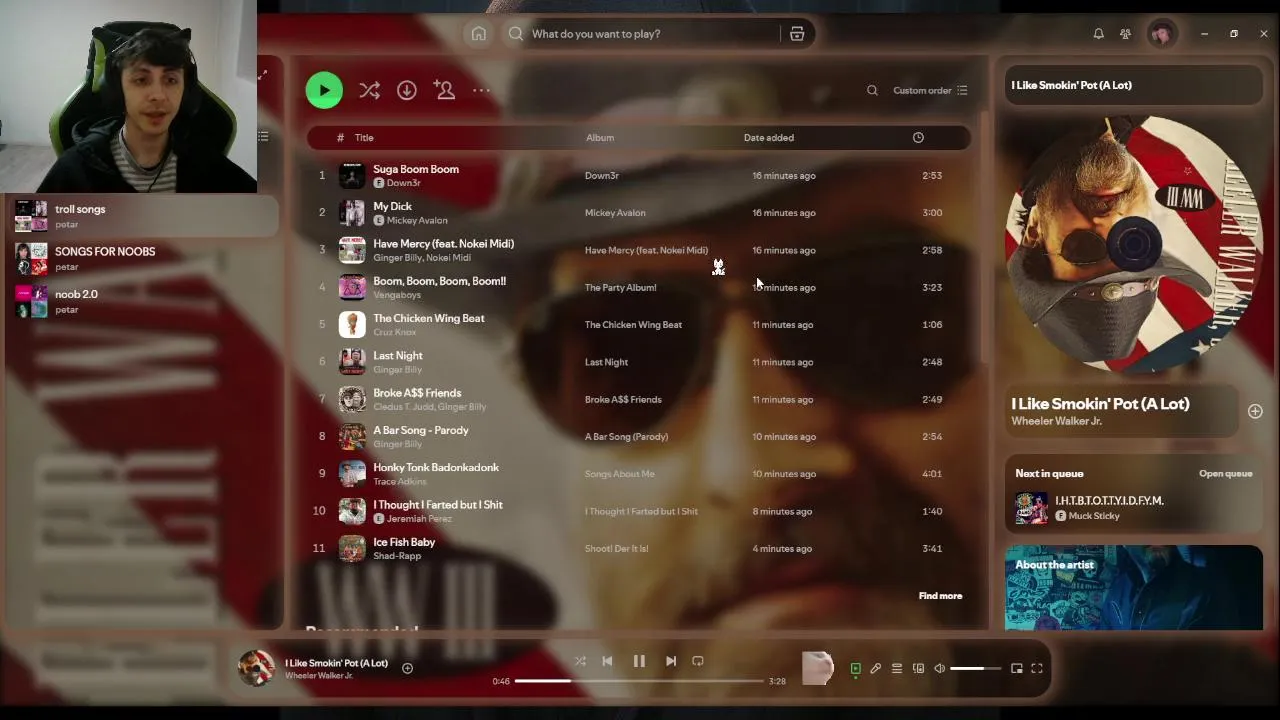Open Friend Activity icon
The height and width of the screenshot is (720, 1280).
coord(1125,34)
